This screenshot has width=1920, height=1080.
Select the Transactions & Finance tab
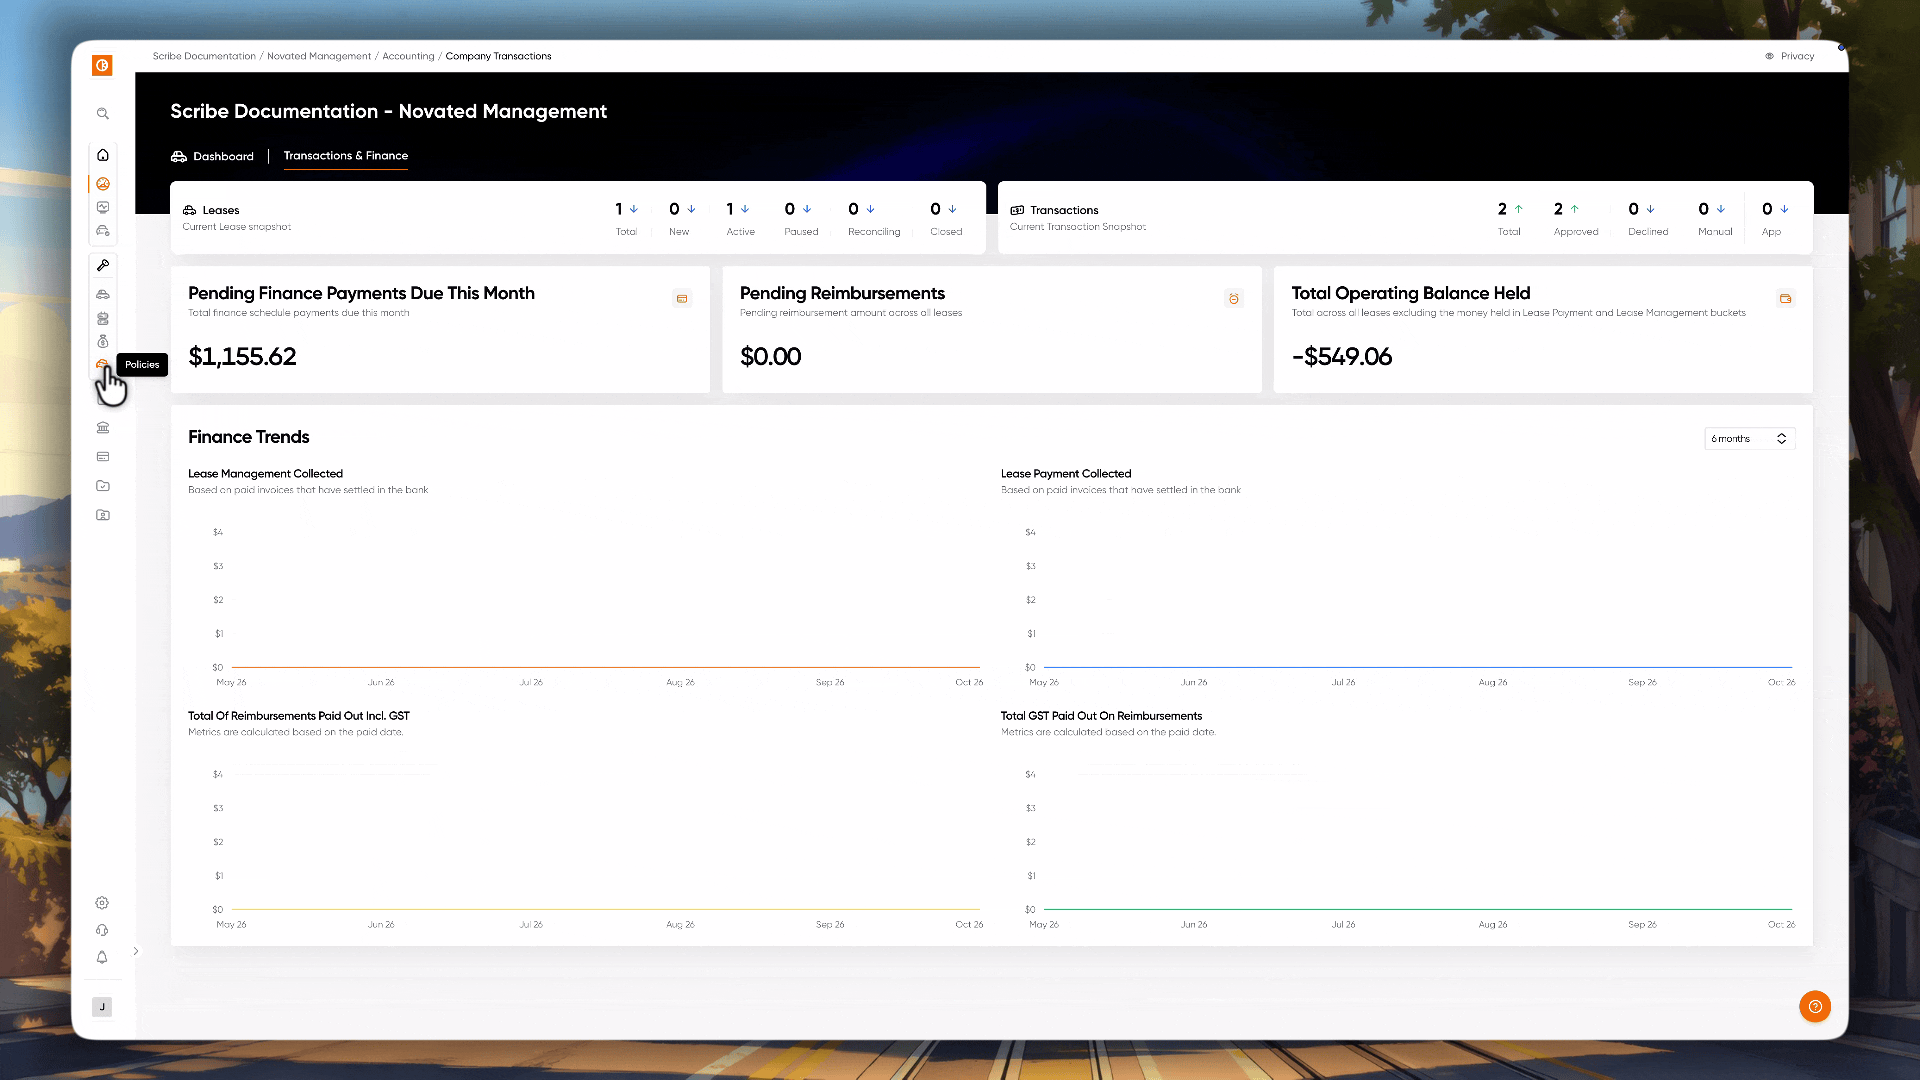[x=346, y=156]
